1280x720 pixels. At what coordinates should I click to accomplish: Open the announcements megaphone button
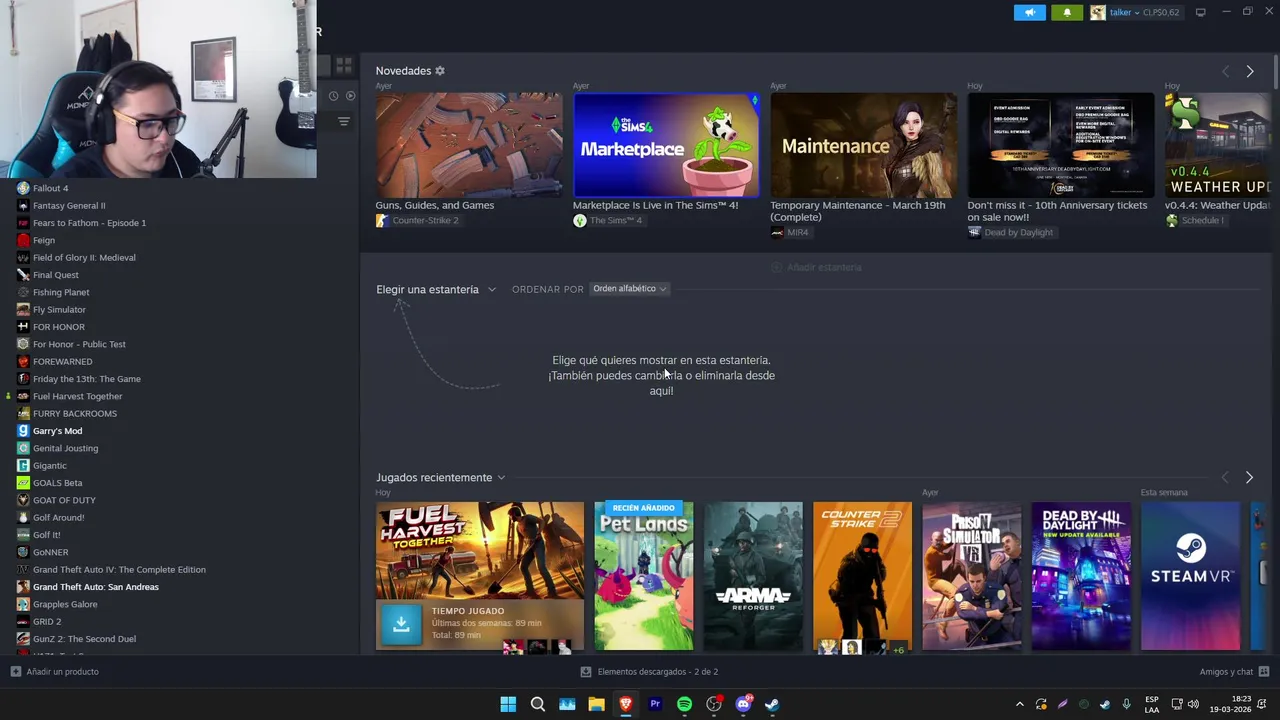click(x=1029, y=12)
